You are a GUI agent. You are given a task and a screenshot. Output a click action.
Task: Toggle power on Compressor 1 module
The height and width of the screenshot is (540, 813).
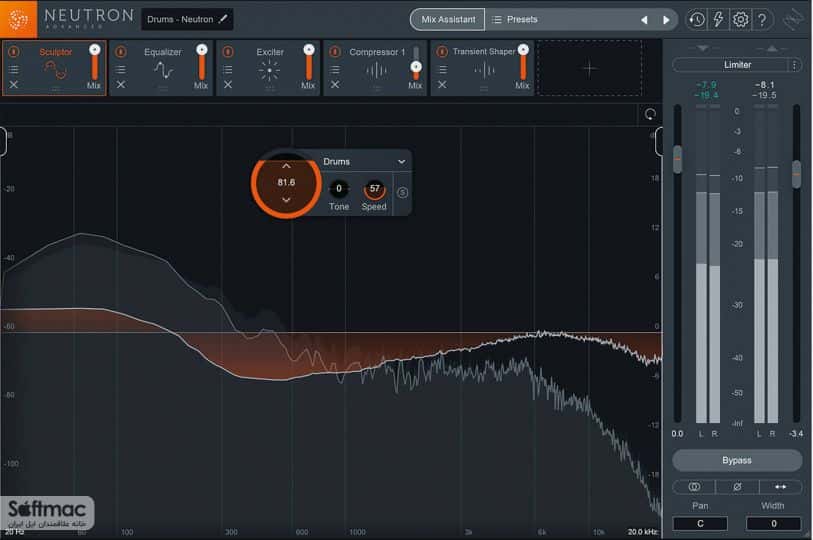pos(335,51)
